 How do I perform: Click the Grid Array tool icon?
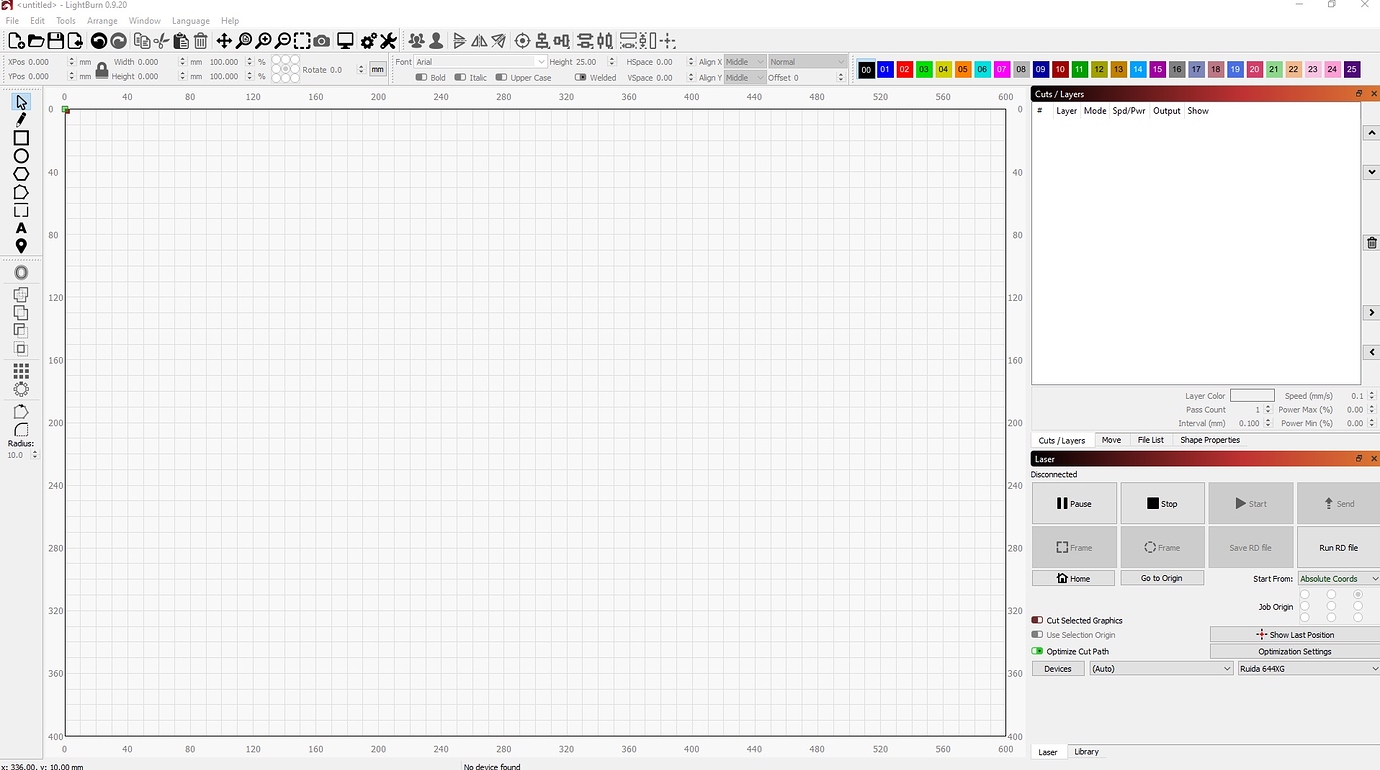coord(21,372)
